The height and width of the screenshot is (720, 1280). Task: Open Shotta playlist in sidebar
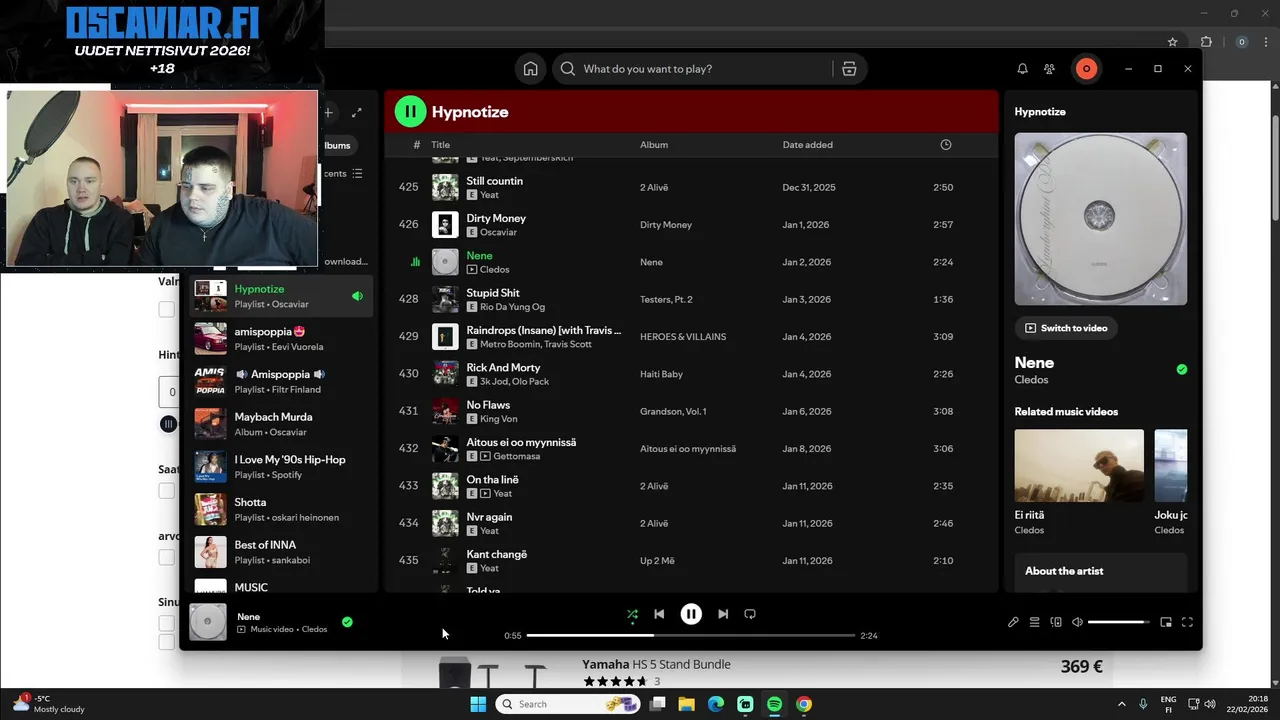(x=280, y=510)
